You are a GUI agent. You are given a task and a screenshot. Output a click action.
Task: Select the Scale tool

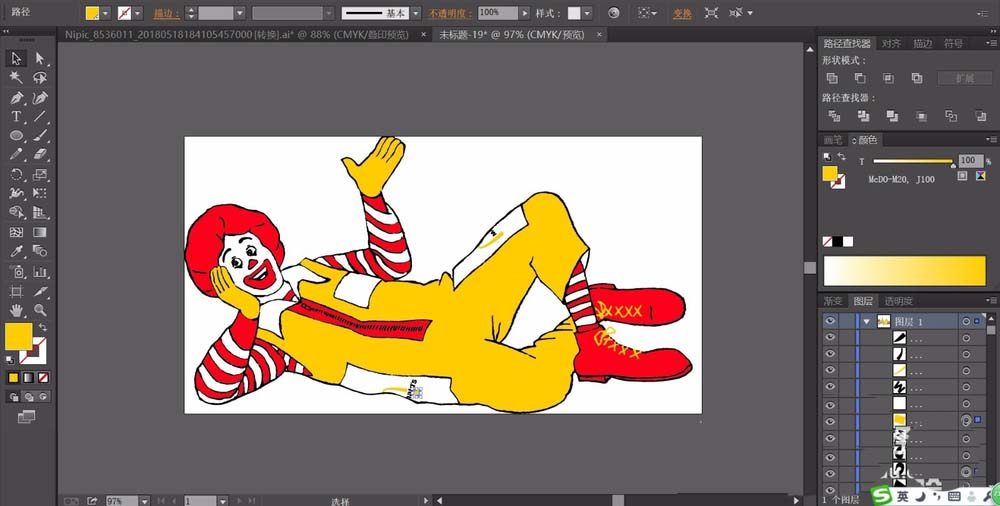click(40, 175)
